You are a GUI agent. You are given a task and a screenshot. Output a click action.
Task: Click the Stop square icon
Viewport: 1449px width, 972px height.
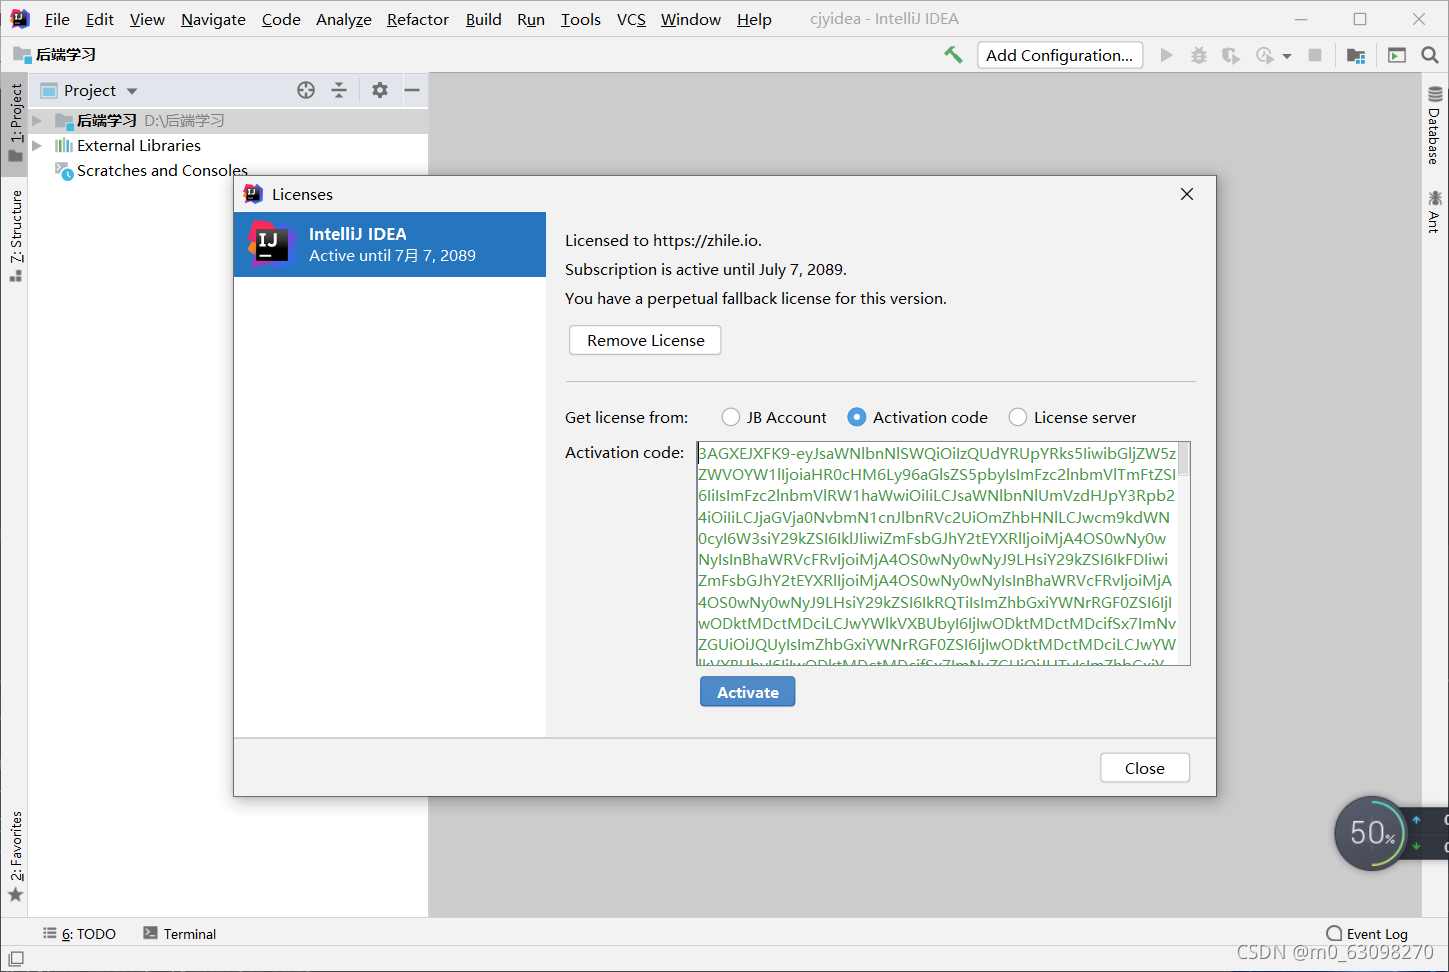(x=1315, y=55)
